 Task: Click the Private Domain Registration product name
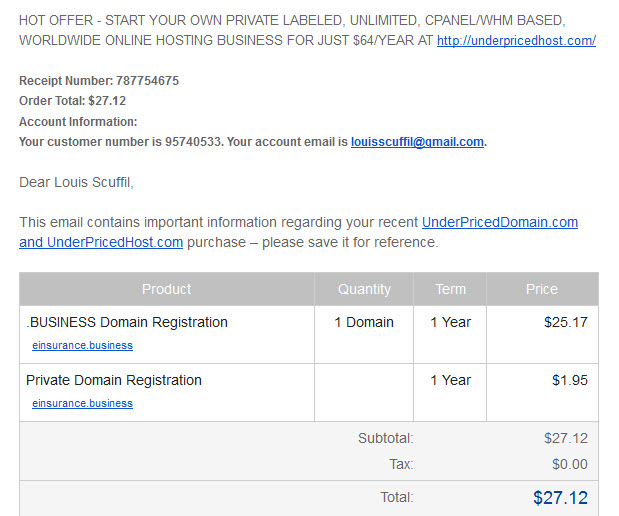pos(114,380)
